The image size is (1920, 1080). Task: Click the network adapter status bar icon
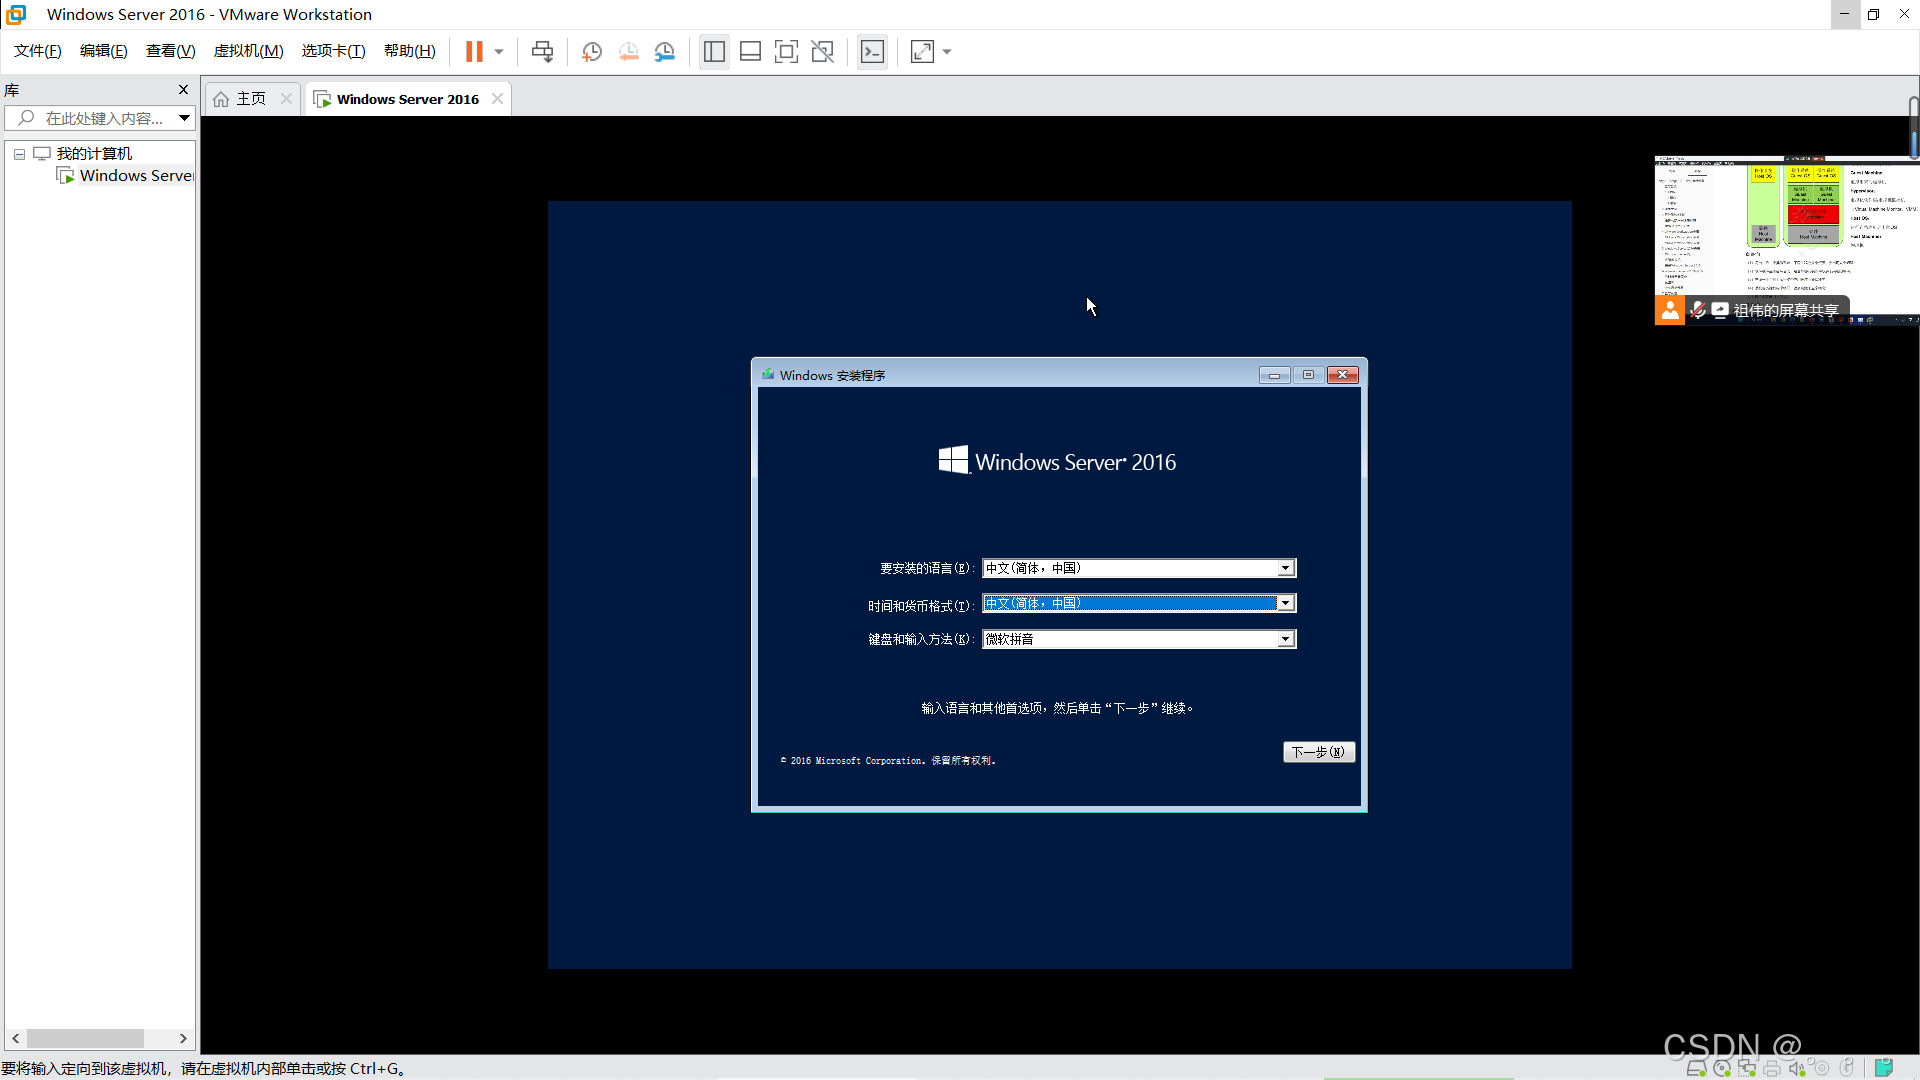(1747, 1068)
